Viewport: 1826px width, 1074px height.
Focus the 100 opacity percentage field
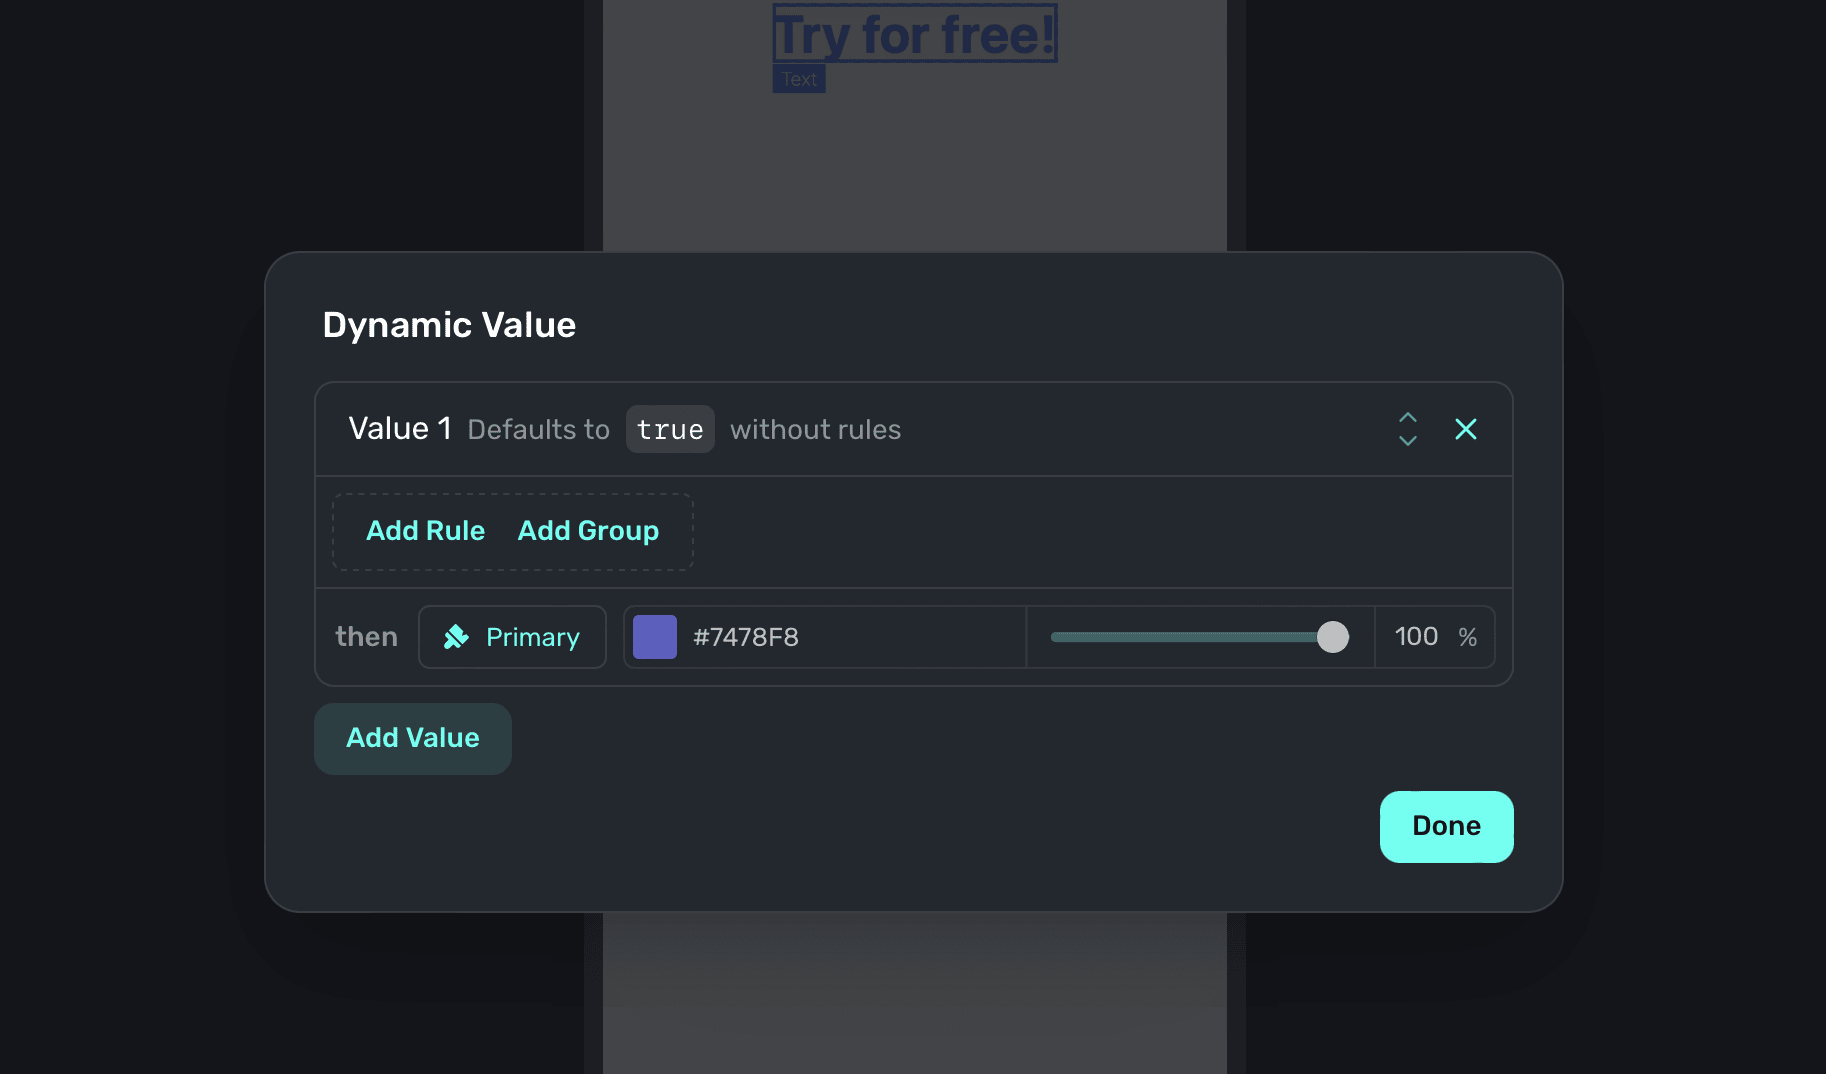[x=1416, y=637]
